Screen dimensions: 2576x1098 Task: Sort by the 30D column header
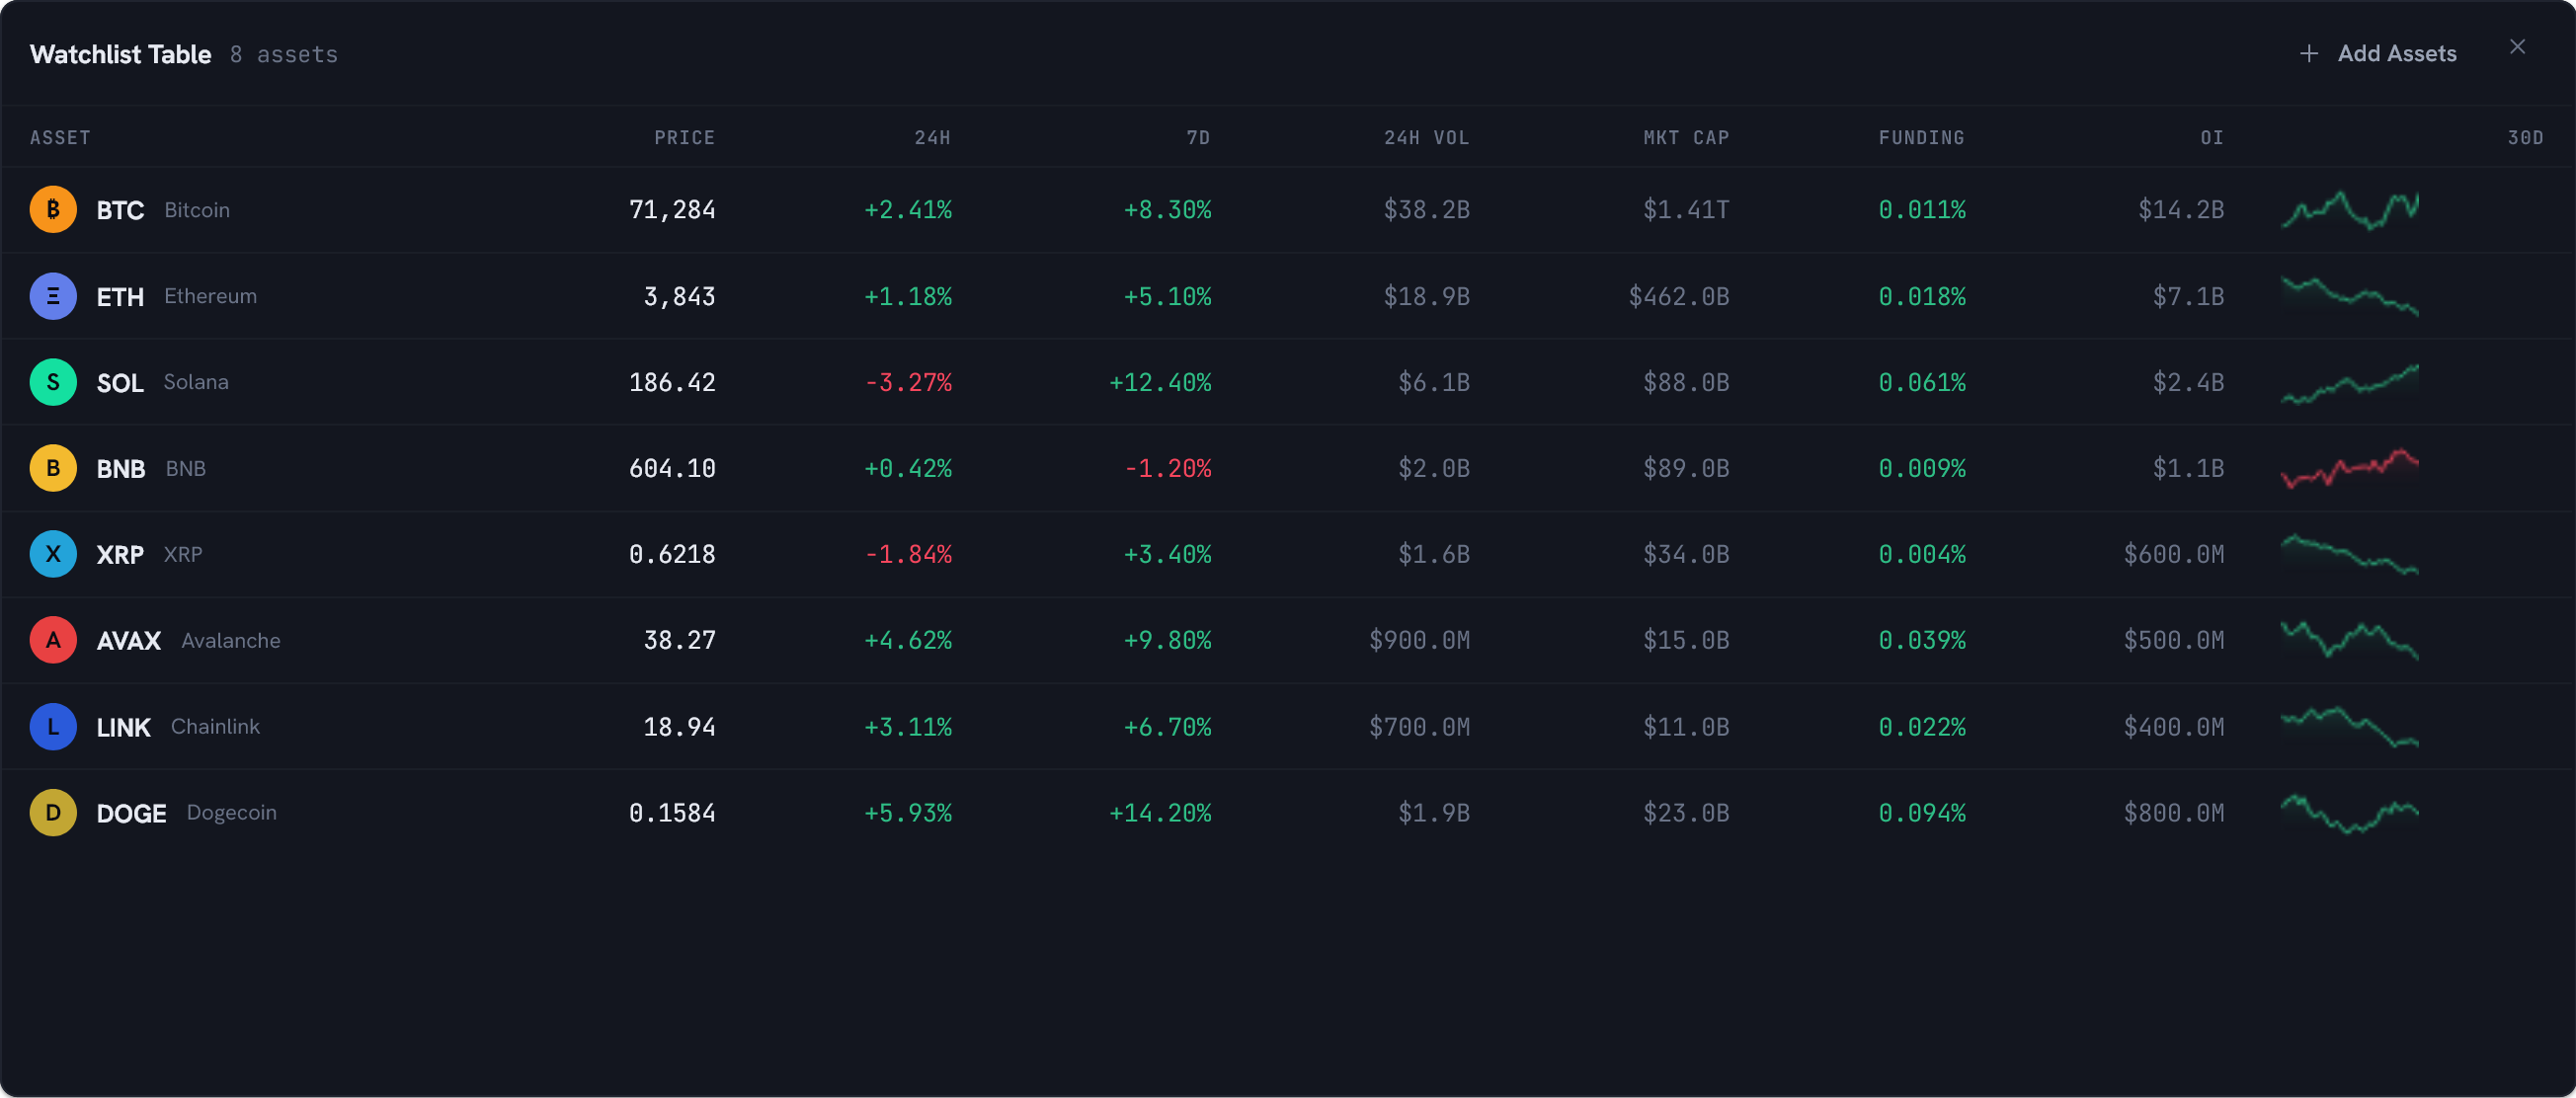2525,138
